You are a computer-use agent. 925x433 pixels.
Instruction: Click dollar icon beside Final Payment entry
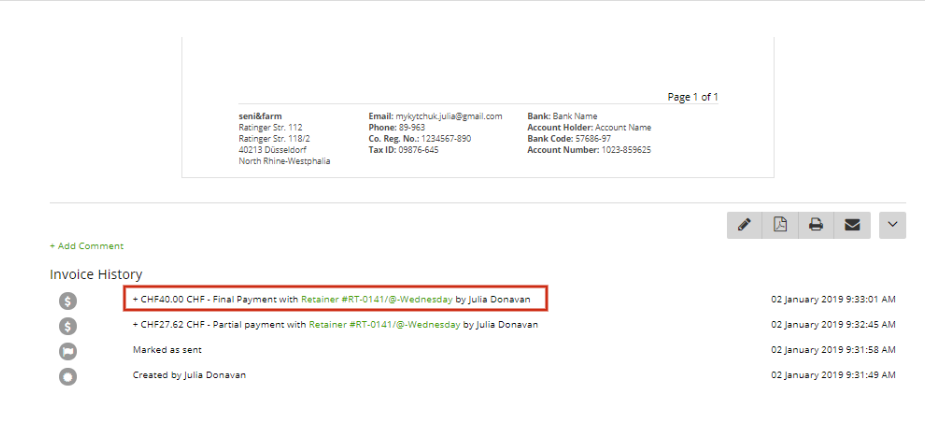coord(68,301)
